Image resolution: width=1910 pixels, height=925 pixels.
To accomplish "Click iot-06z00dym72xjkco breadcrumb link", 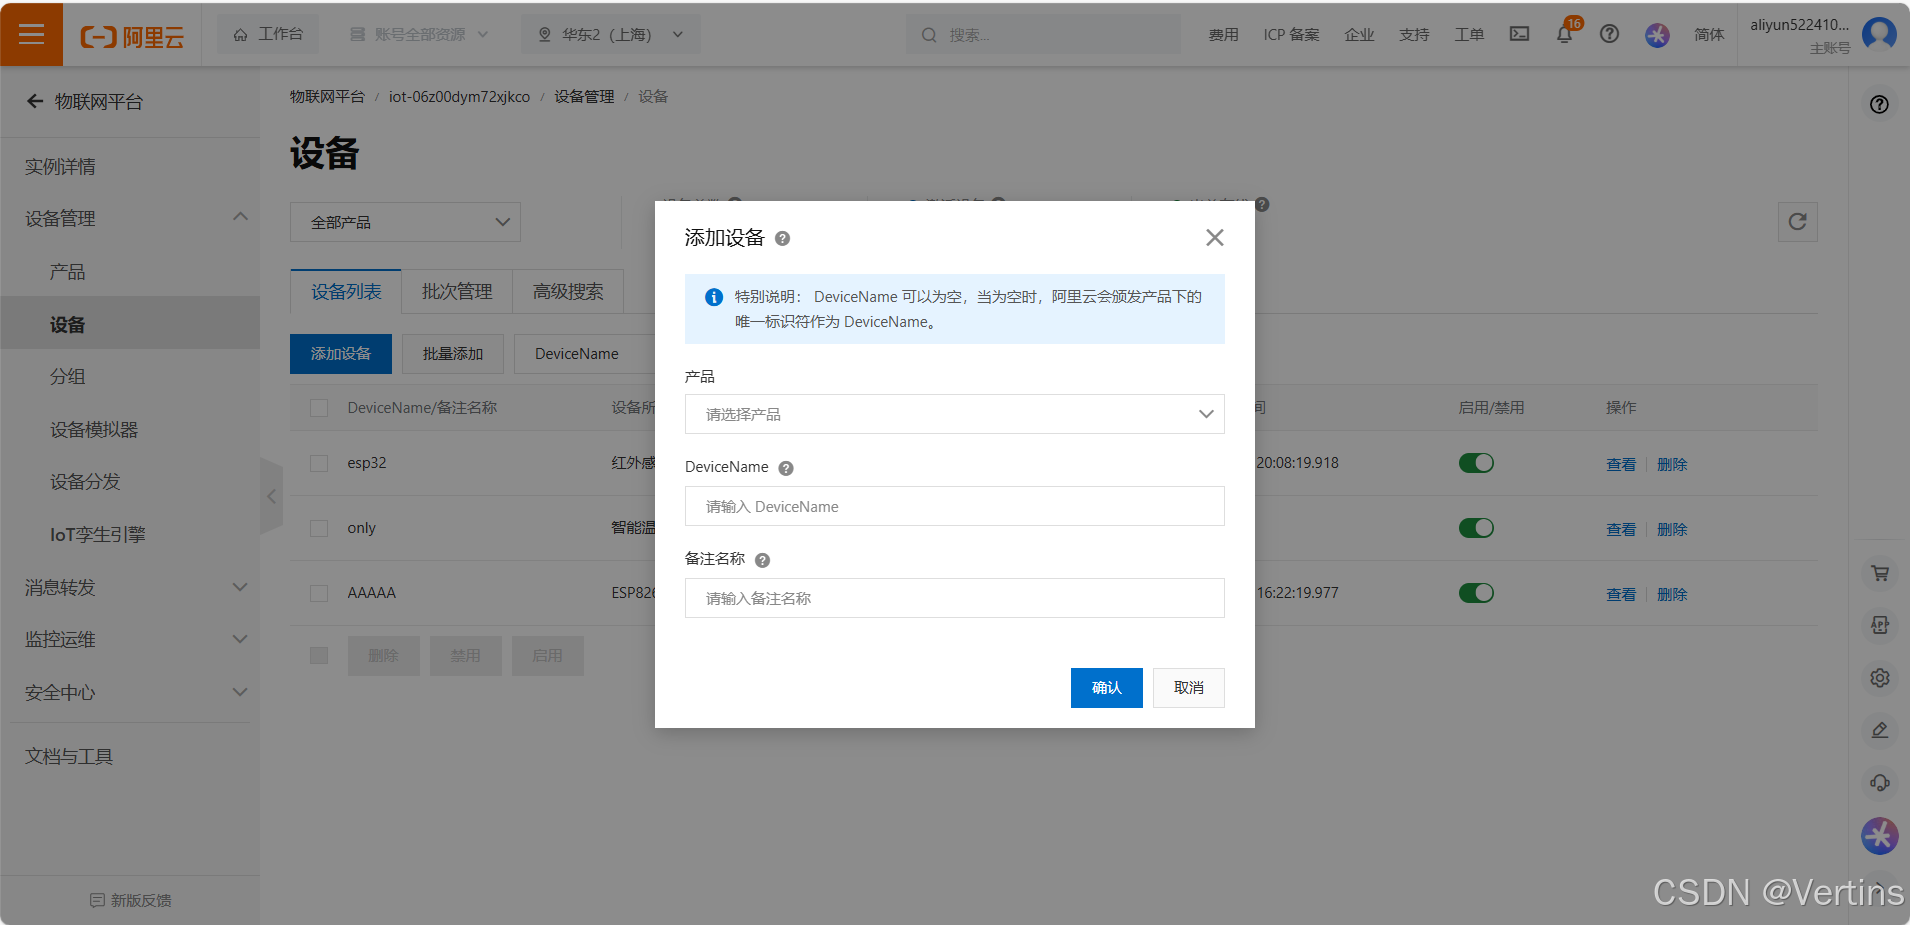I will pos(459,97).
